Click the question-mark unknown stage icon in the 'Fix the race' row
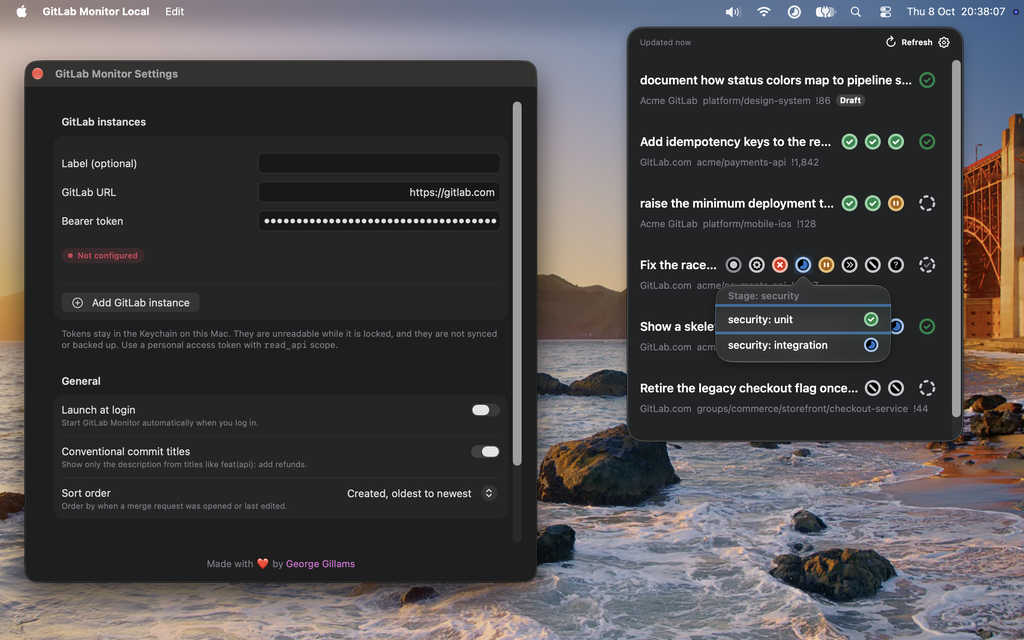This screenshot has height=640, width=1024. click(896, 264)
